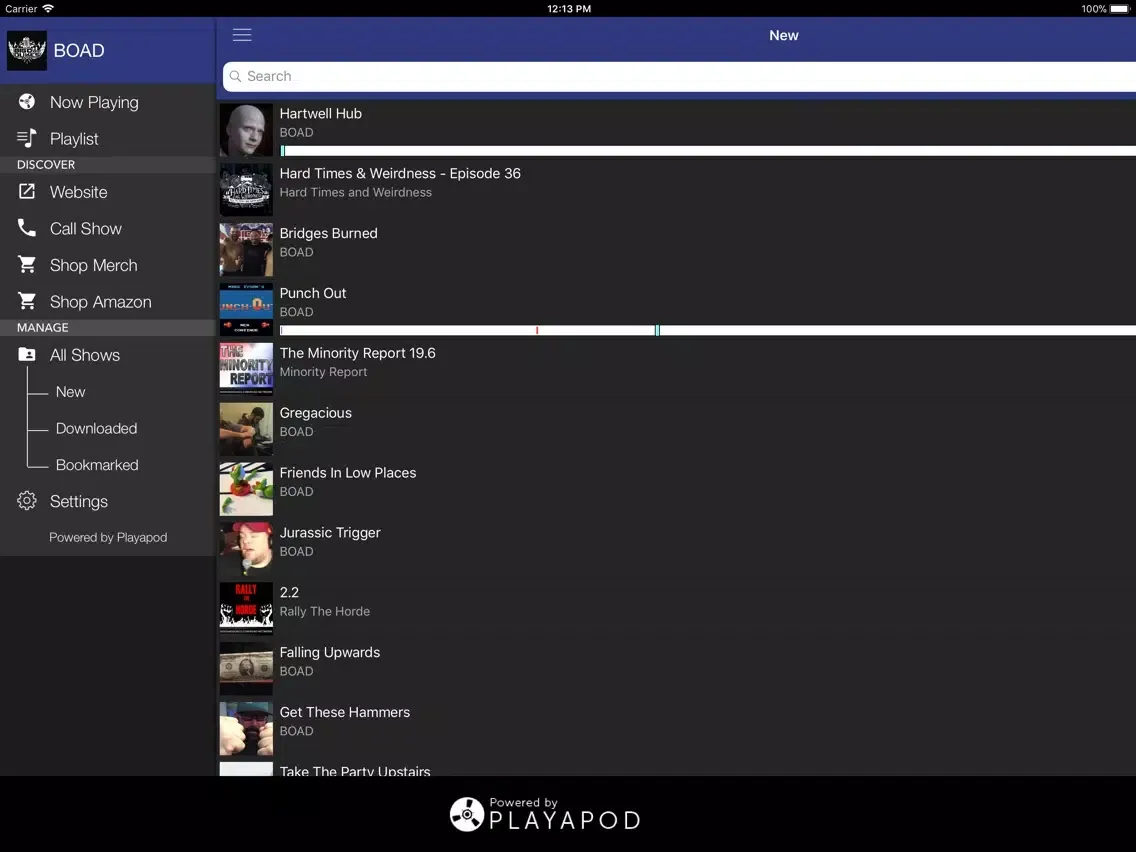Select the 'Gregacious' episode title
Screen dimensions: 1136x852
[315, 413]
